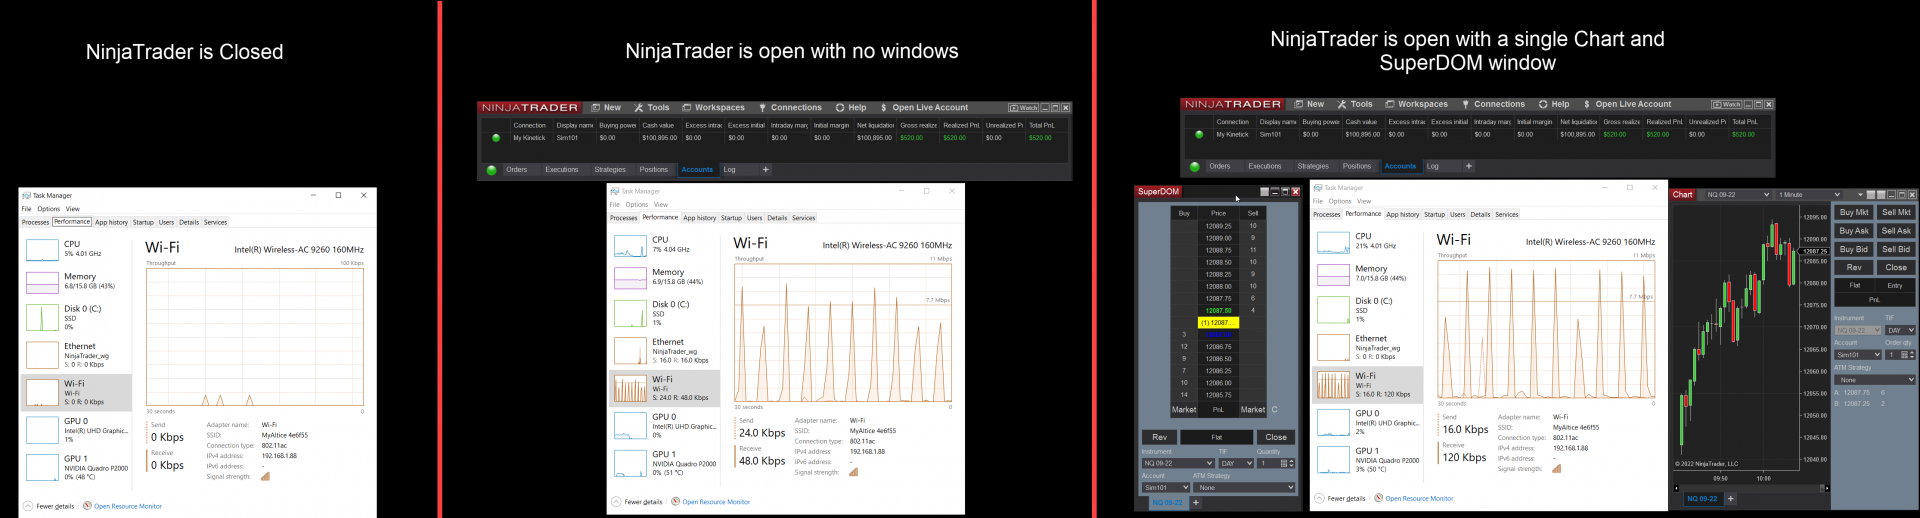Screen dimensions: 1920x518
Task: Click Buy Mkt in the Chart Trader panel
Action: (x=1854, y=212)
